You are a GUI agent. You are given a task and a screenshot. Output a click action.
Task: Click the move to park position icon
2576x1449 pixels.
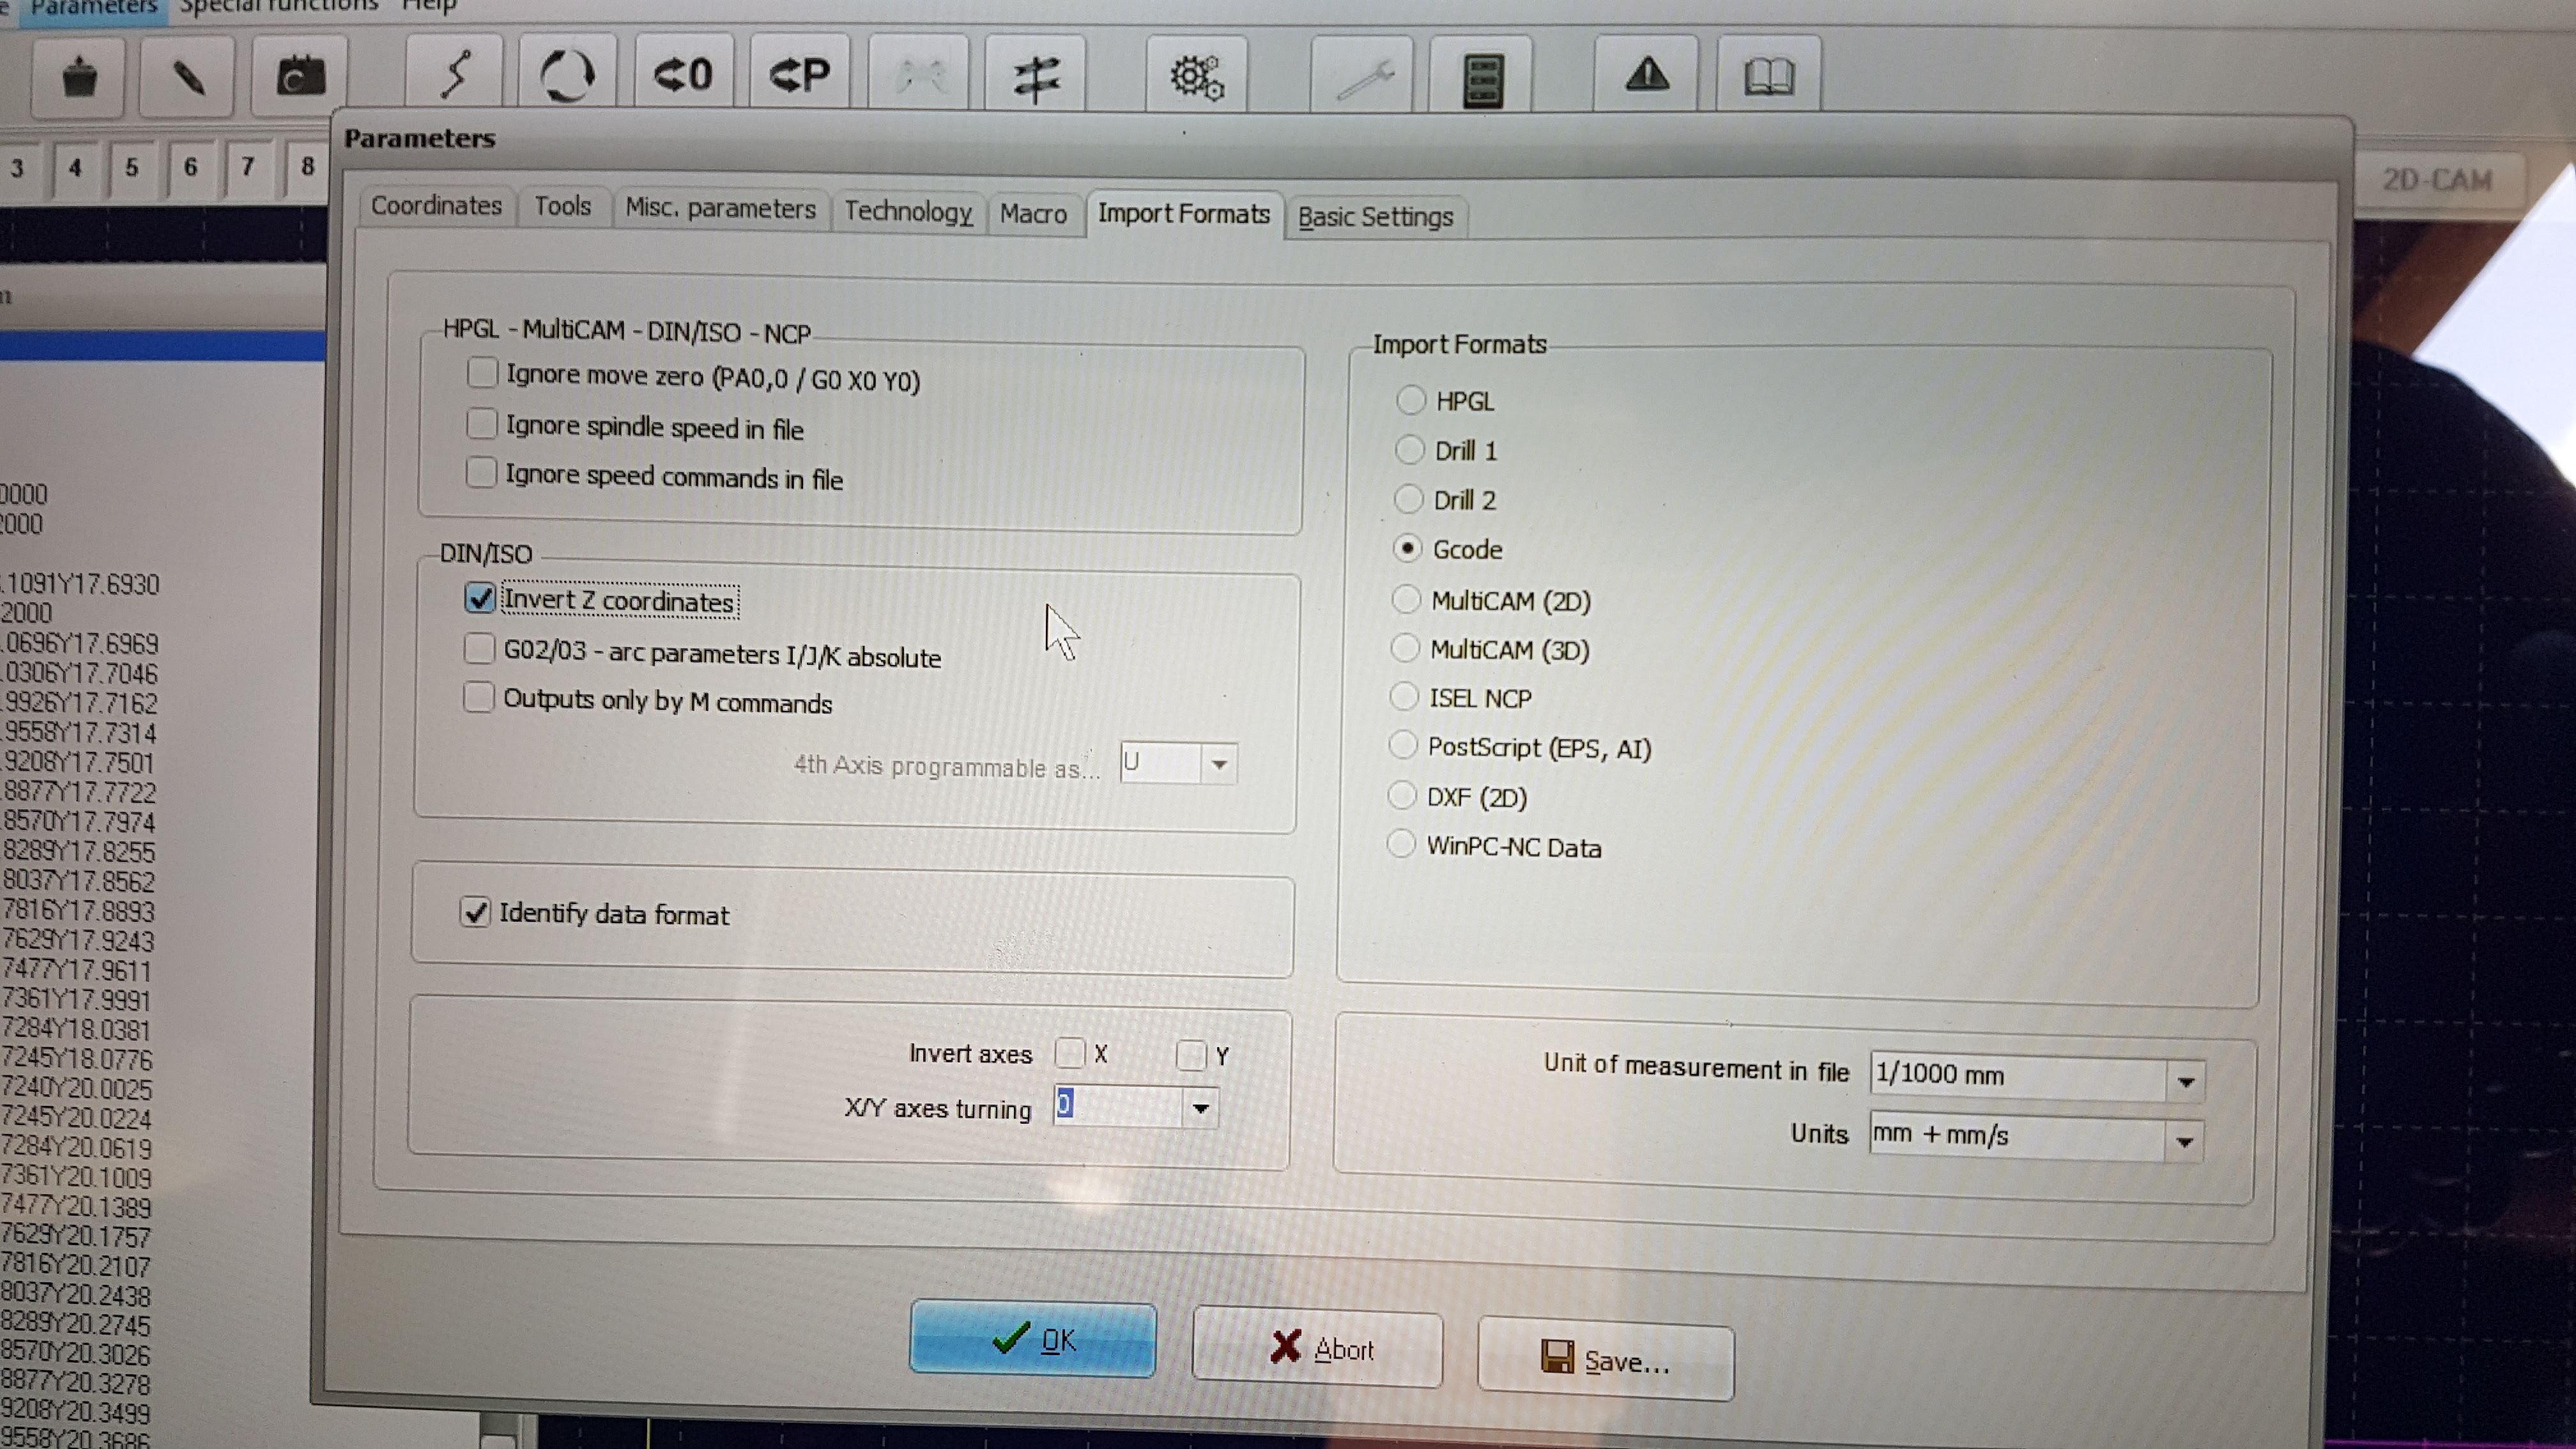click(x=799, y=75)
